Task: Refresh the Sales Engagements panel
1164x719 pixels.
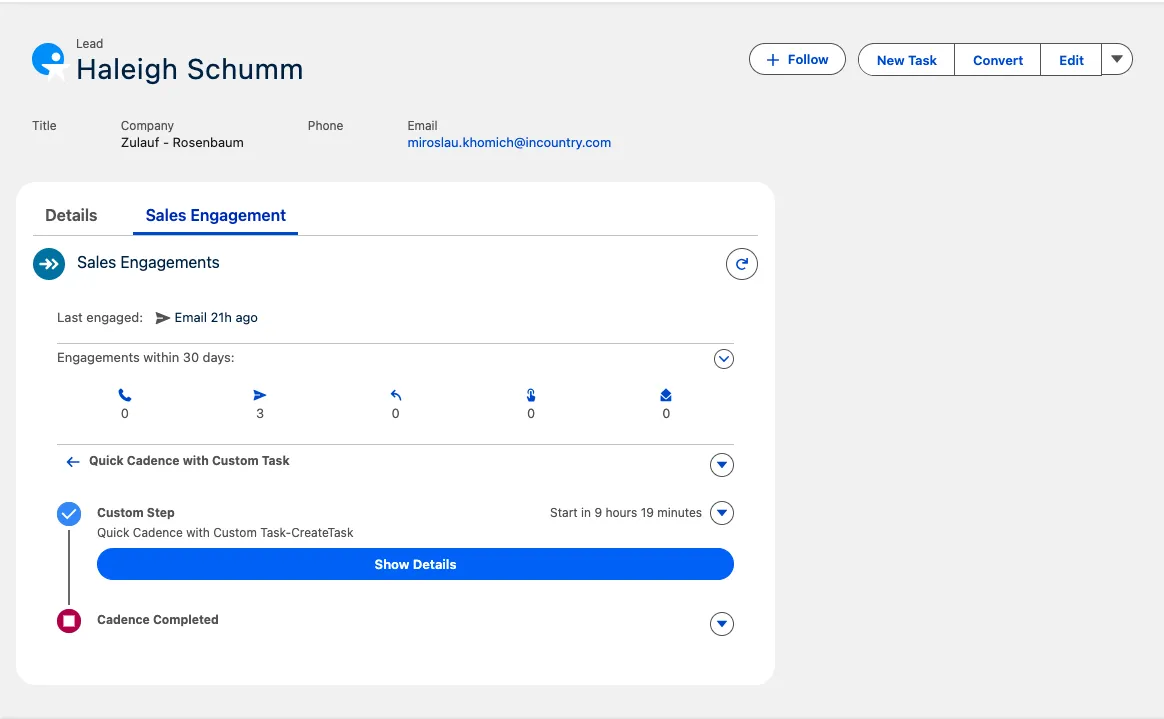Action: pos(741,264)
